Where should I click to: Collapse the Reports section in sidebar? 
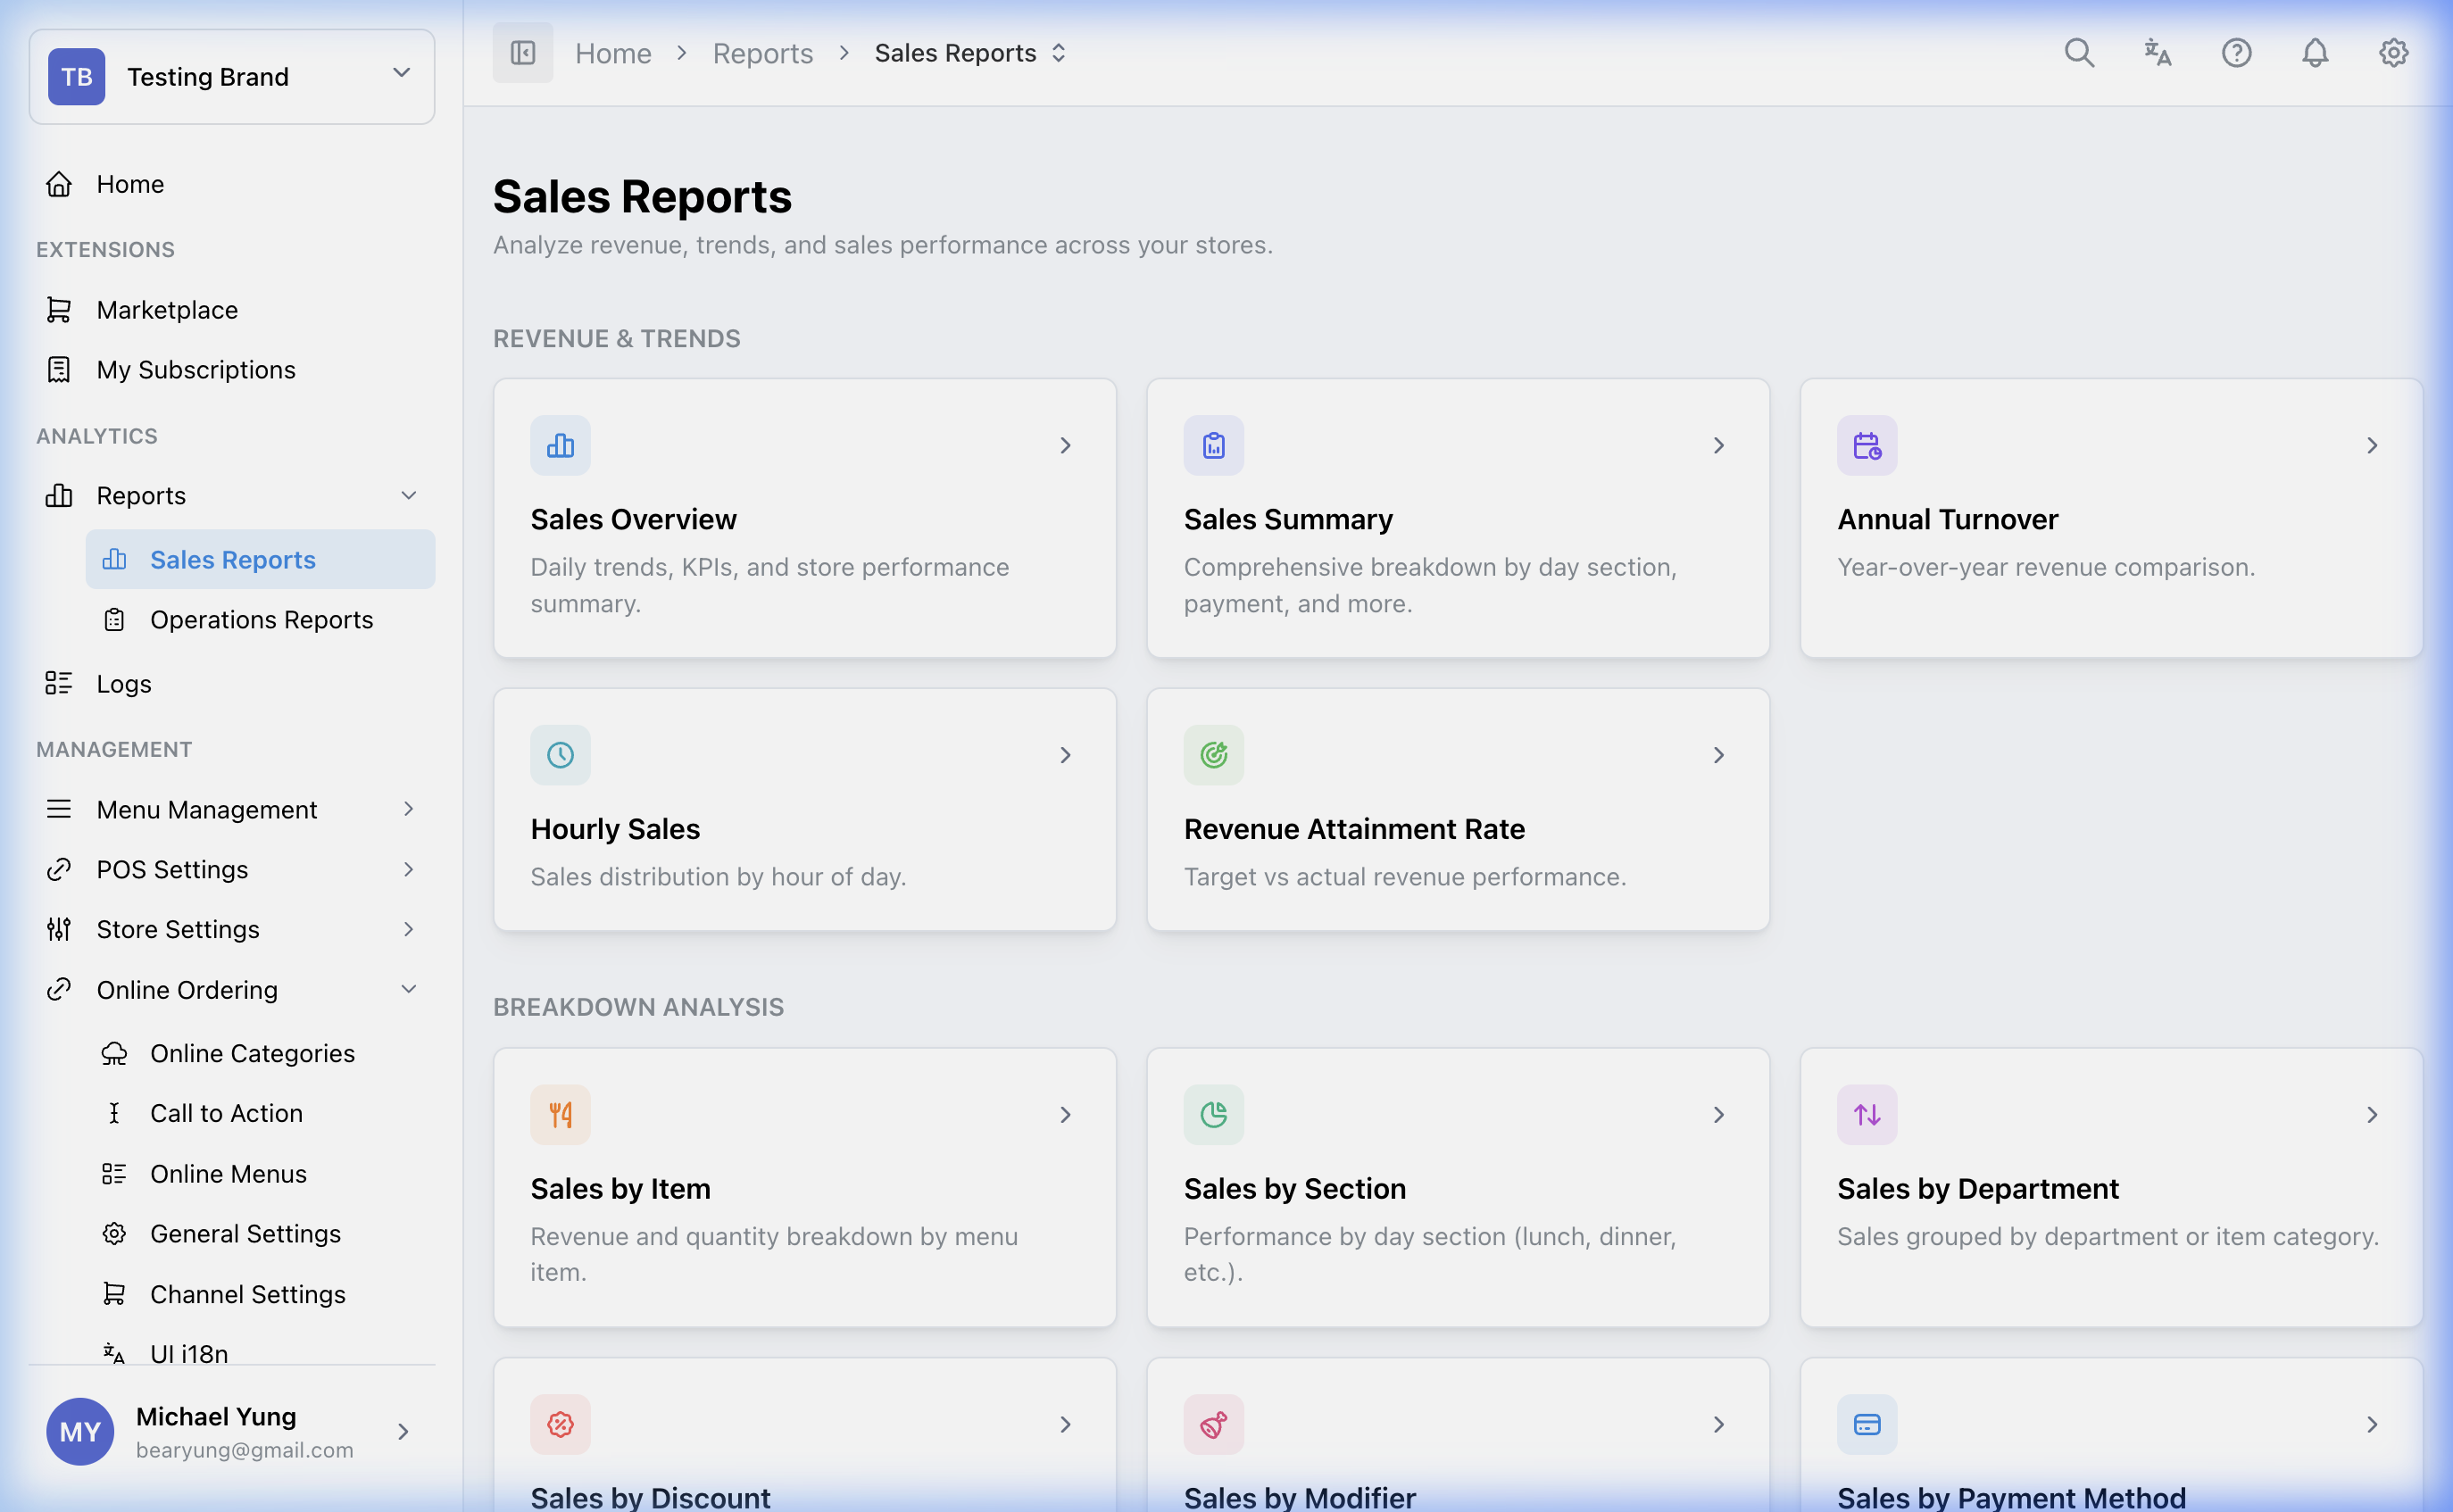[x=409, y=495]
